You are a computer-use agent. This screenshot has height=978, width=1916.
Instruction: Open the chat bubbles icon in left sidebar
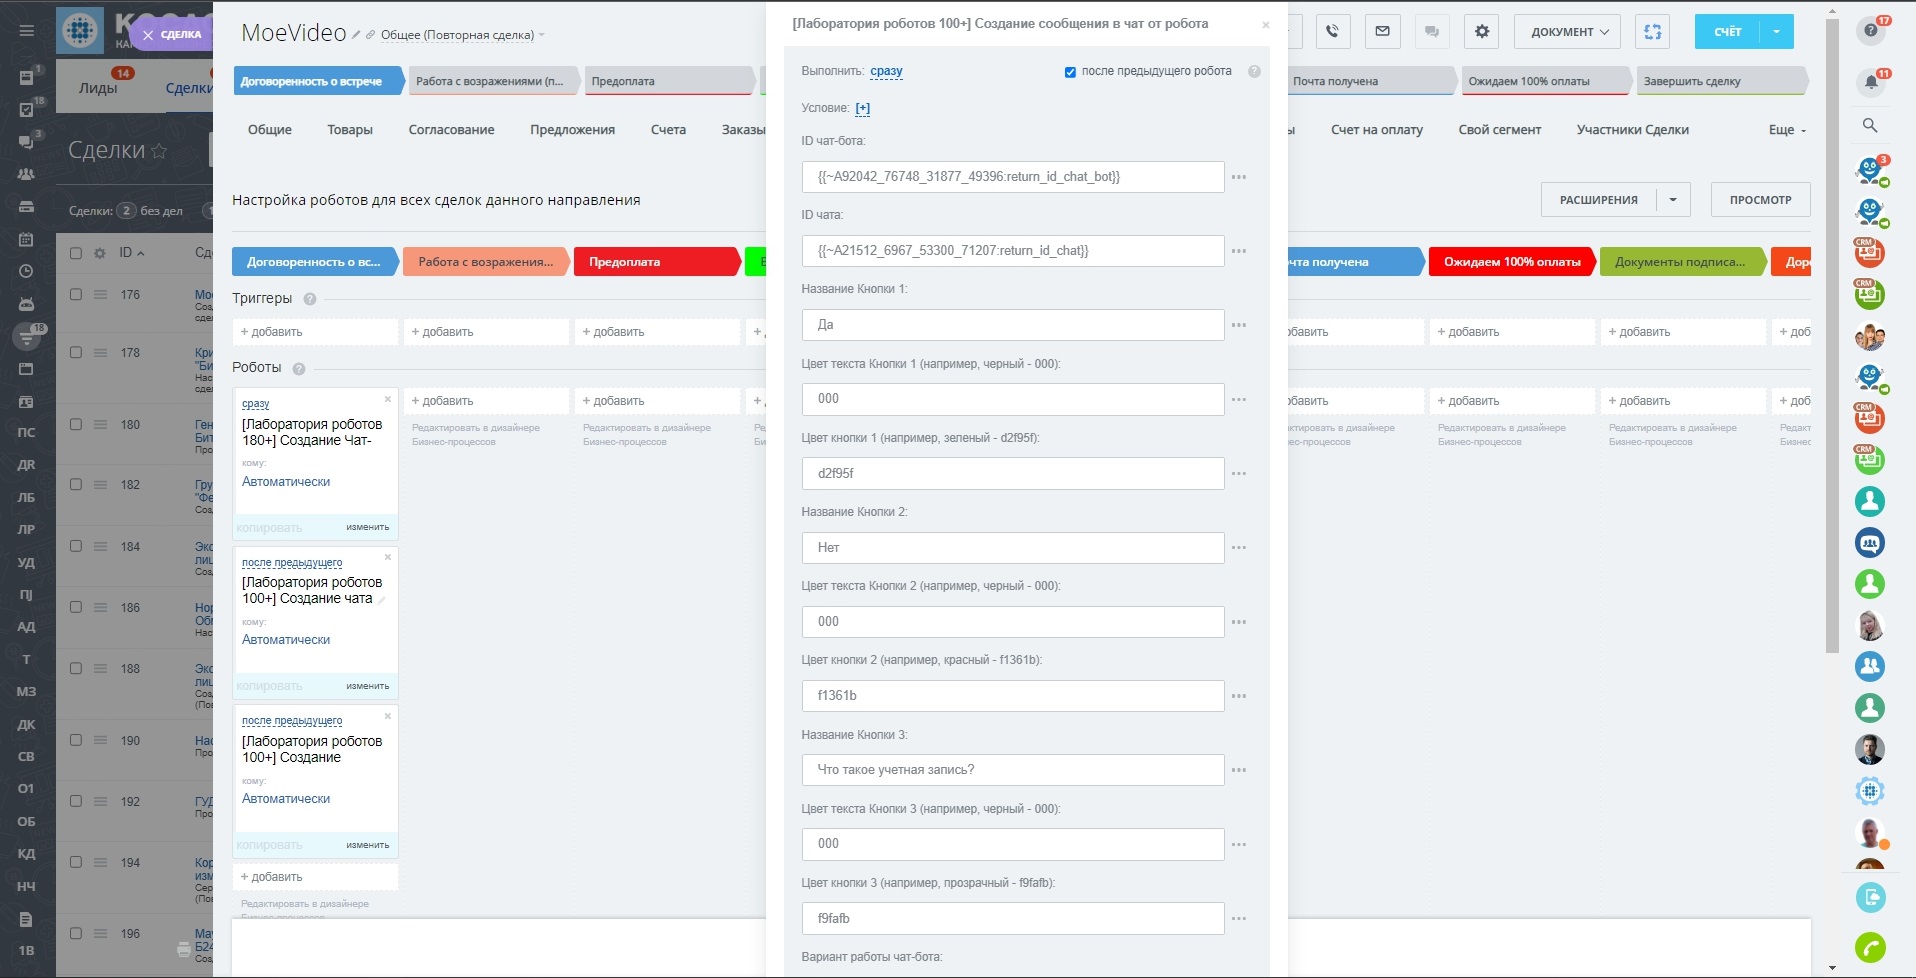click(x=27, y=142)
